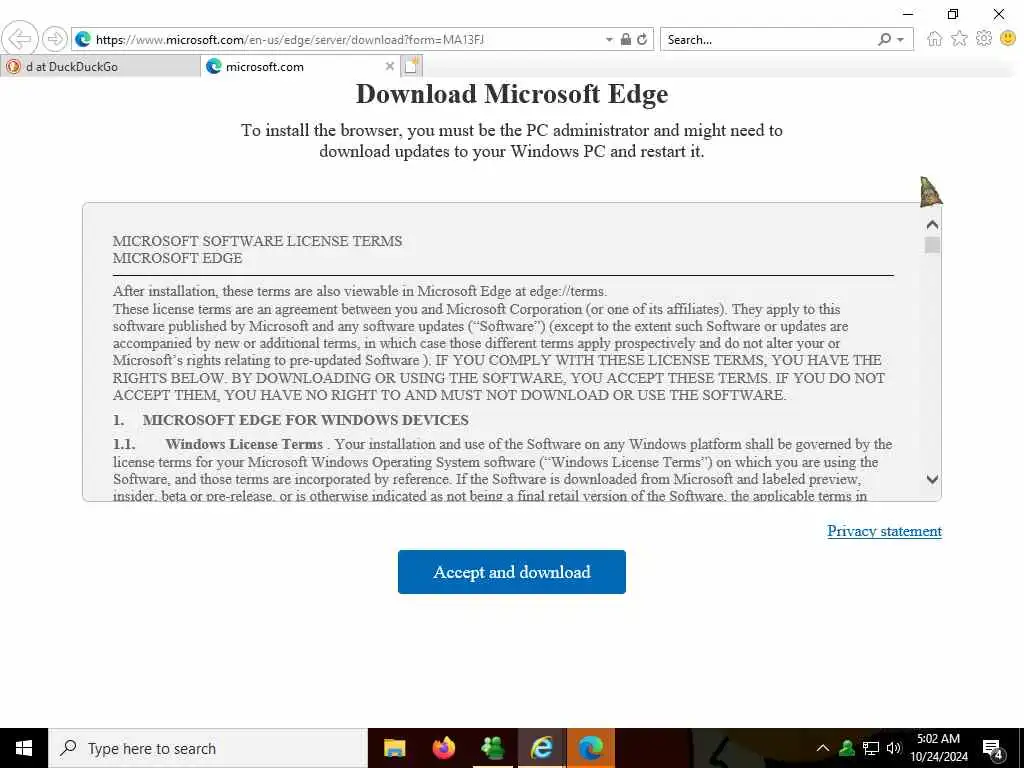Click the Internet Explorer taskbar icon
This screenshot has width=1024, height=768.
(542, 748)
